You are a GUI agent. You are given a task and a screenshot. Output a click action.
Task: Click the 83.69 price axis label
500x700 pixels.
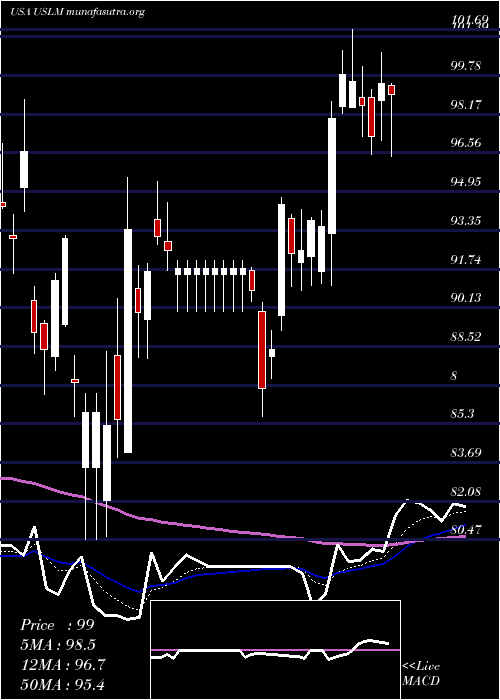(x=466, y=453)
